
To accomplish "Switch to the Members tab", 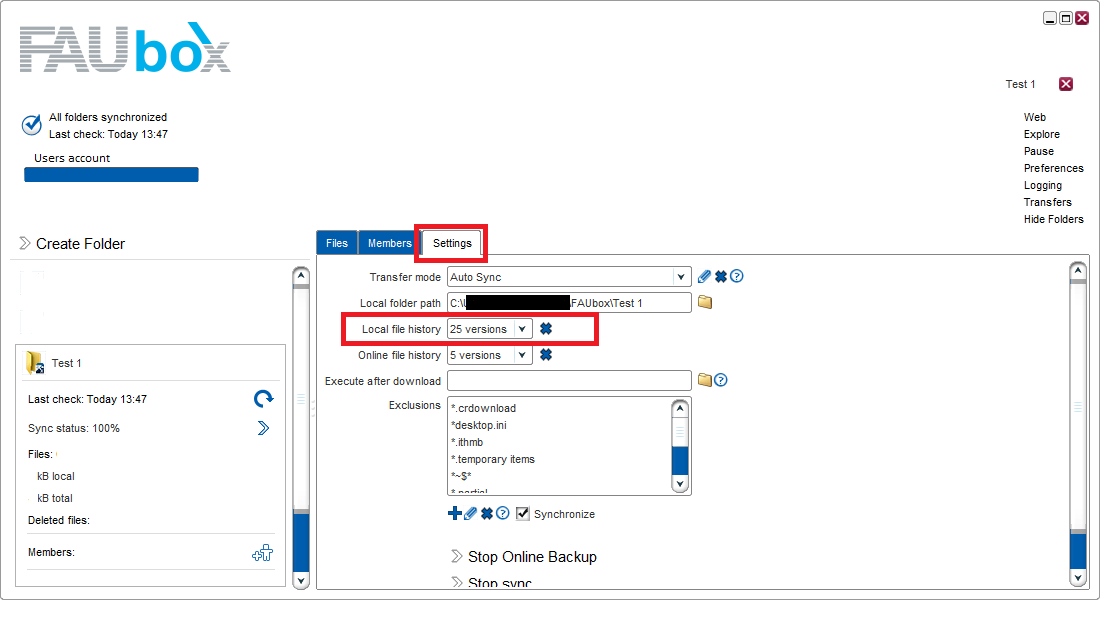I will [x=388, y=242].
